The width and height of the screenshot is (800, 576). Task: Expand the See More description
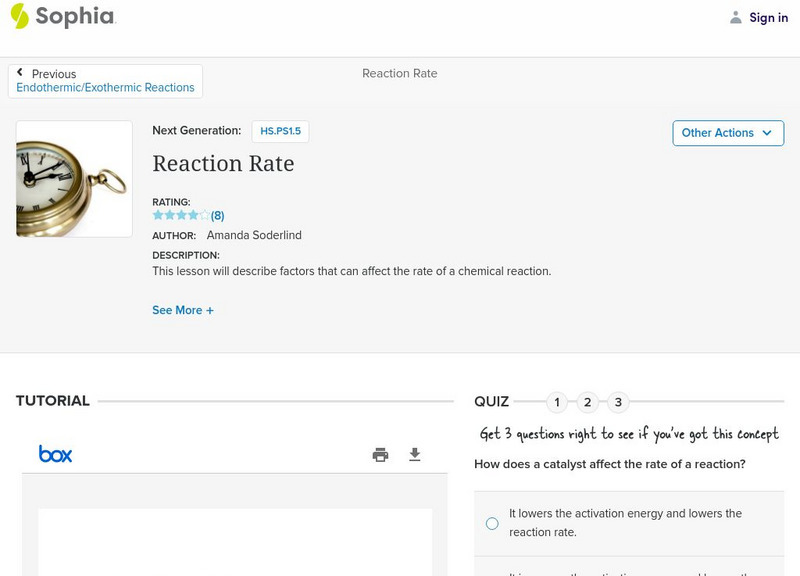pos(177,311)
